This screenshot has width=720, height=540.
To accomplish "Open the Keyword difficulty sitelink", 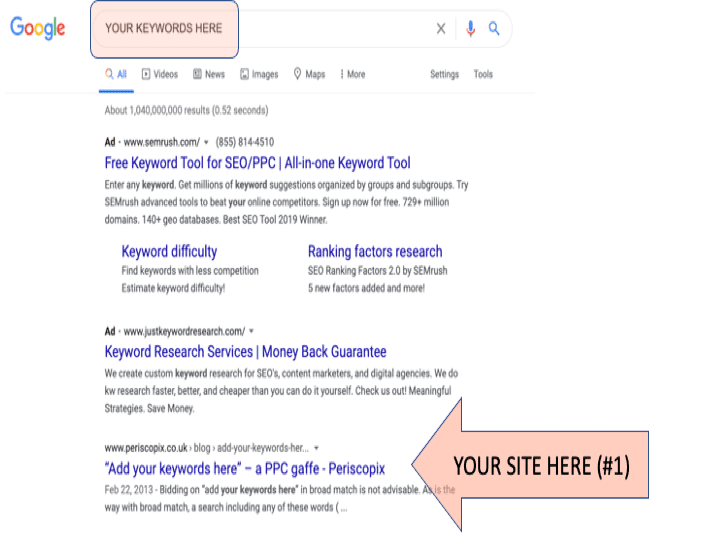I will 169,252.
